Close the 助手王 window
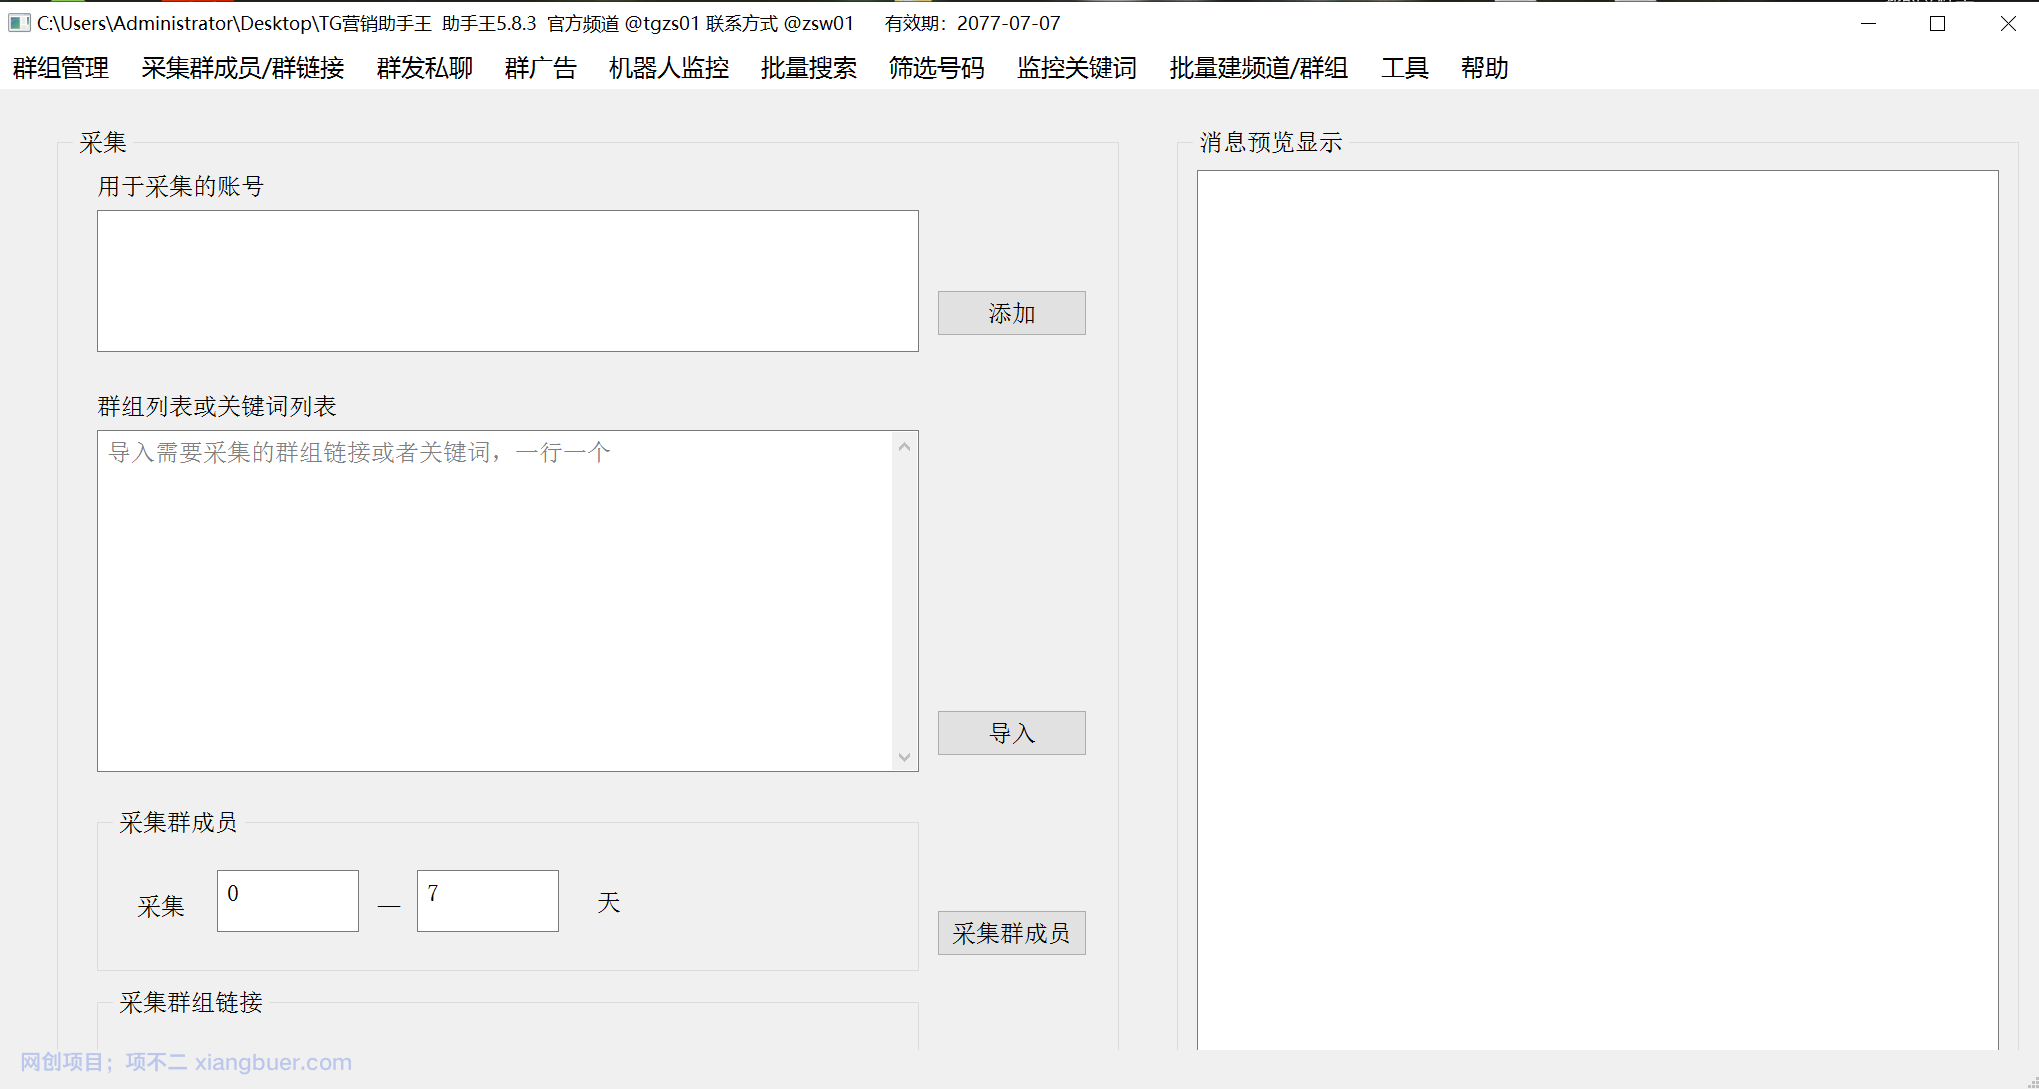The height and width of the screenshot is (1089, 2039). (x=2008, y=23)
